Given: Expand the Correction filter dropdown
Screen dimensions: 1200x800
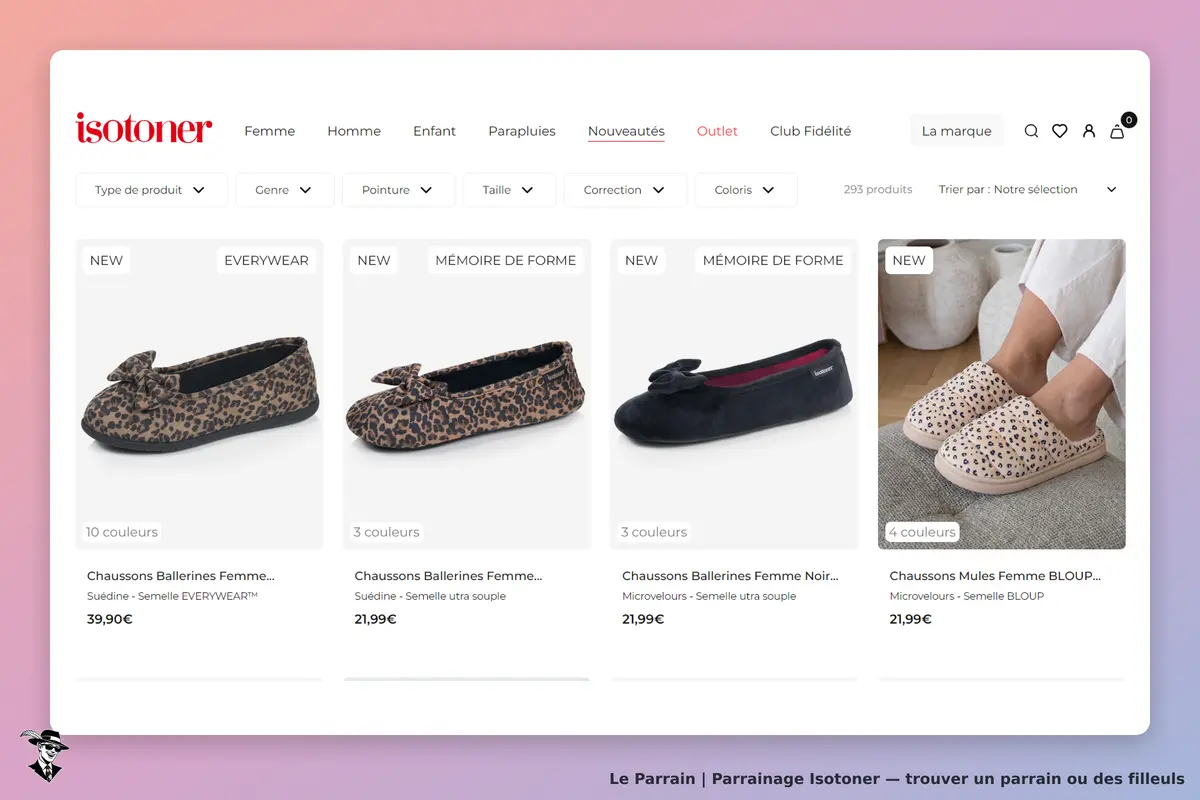Looking at the screenshot, I should click(625, 190).
